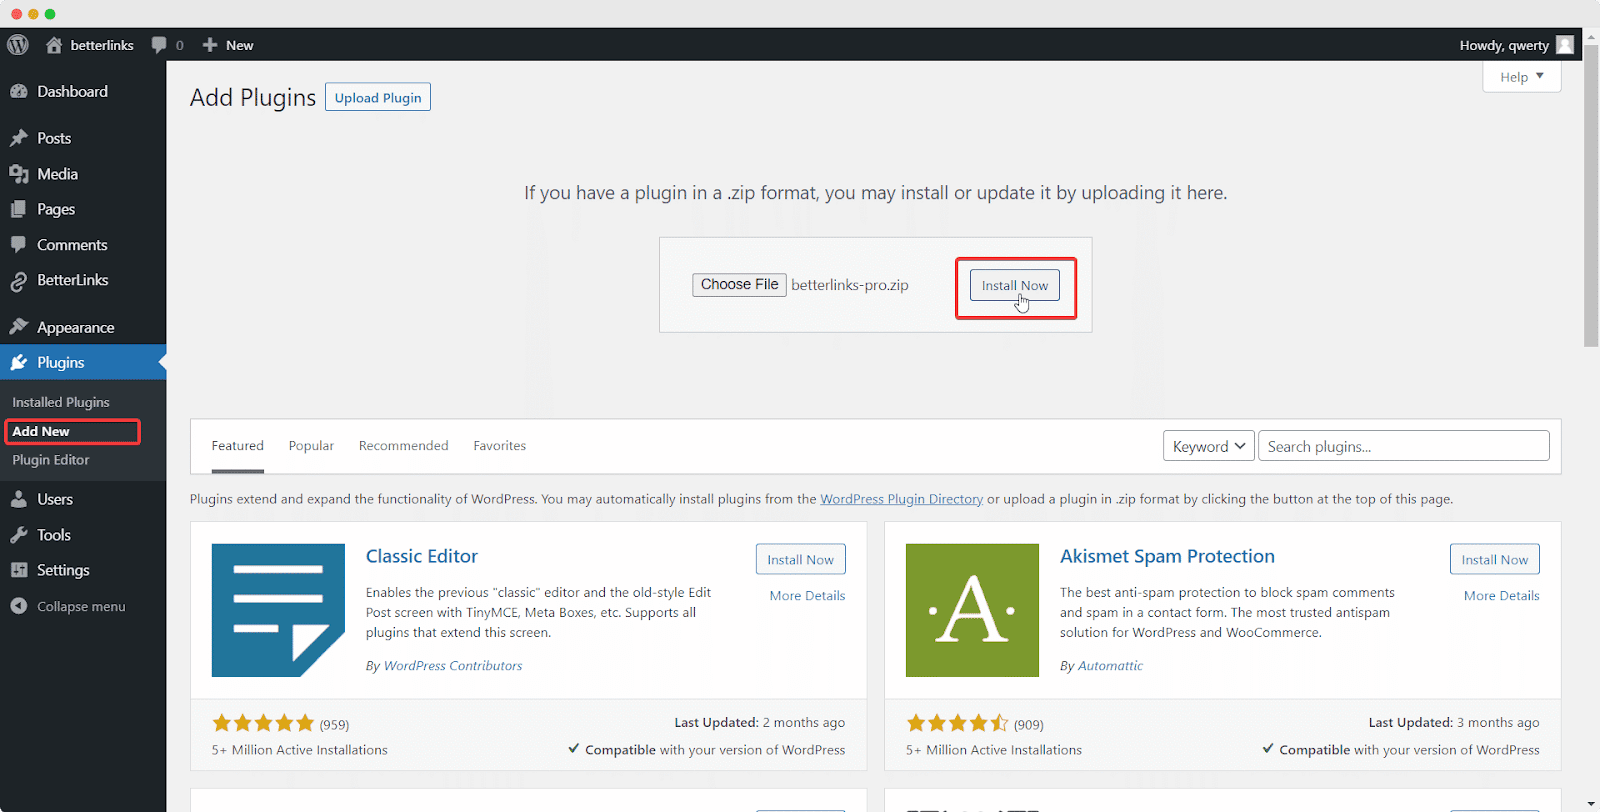This screenshot has height=812, width=1600.
Task: Click the page vertical scrollbar
Action: pyautogui.click(x=1591, y=195)
